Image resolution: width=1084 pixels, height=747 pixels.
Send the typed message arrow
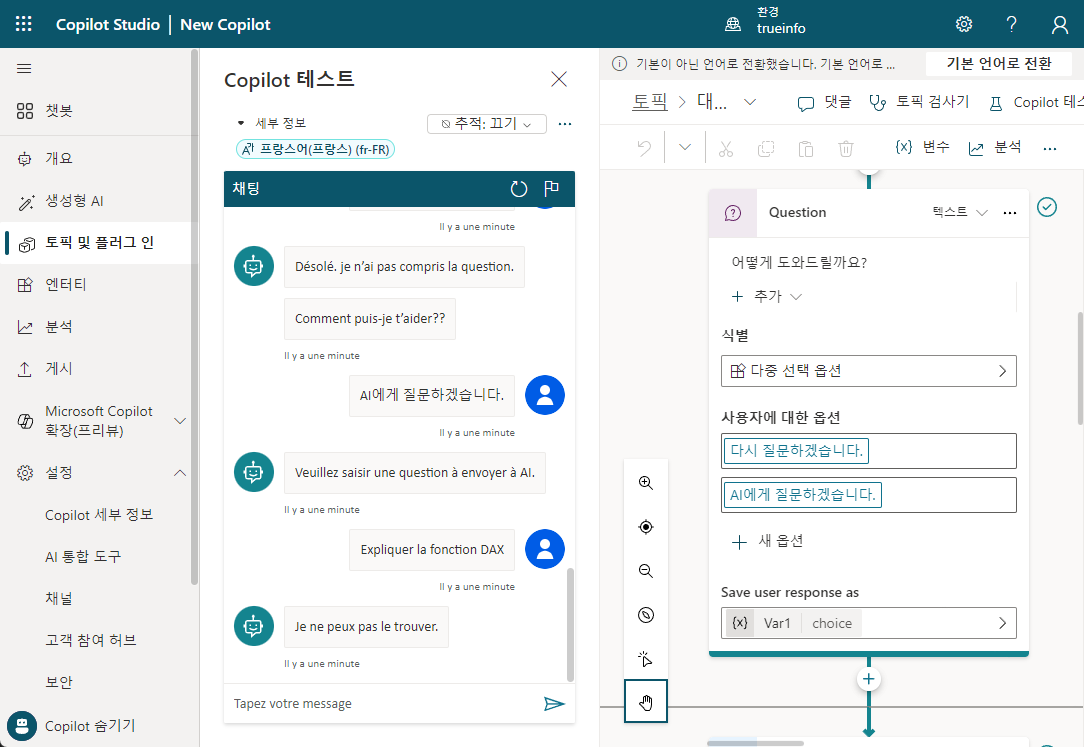point(554,703)
